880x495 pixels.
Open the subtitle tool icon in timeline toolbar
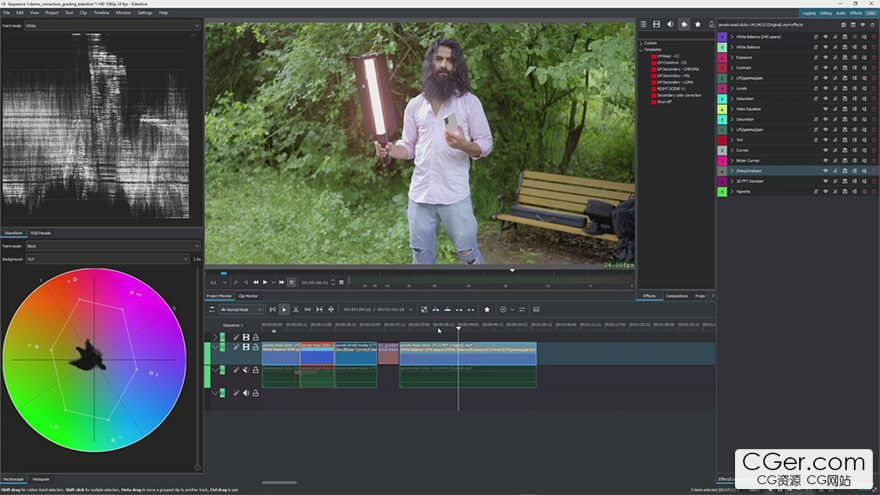coord(536,309)
